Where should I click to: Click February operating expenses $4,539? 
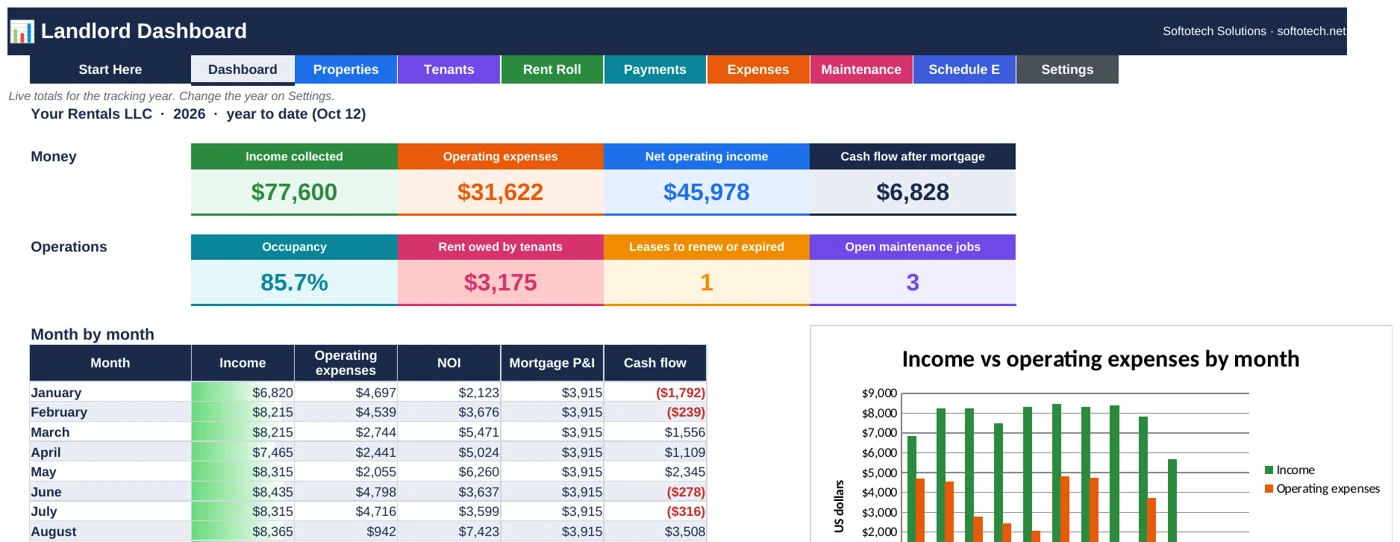pyautogui.click(x=346, y=412)
